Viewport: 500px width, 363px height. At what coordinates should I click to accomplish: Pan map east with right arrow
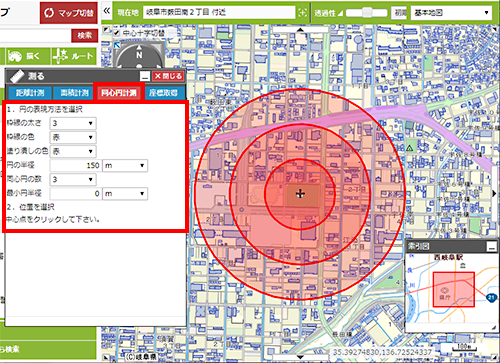495,194
